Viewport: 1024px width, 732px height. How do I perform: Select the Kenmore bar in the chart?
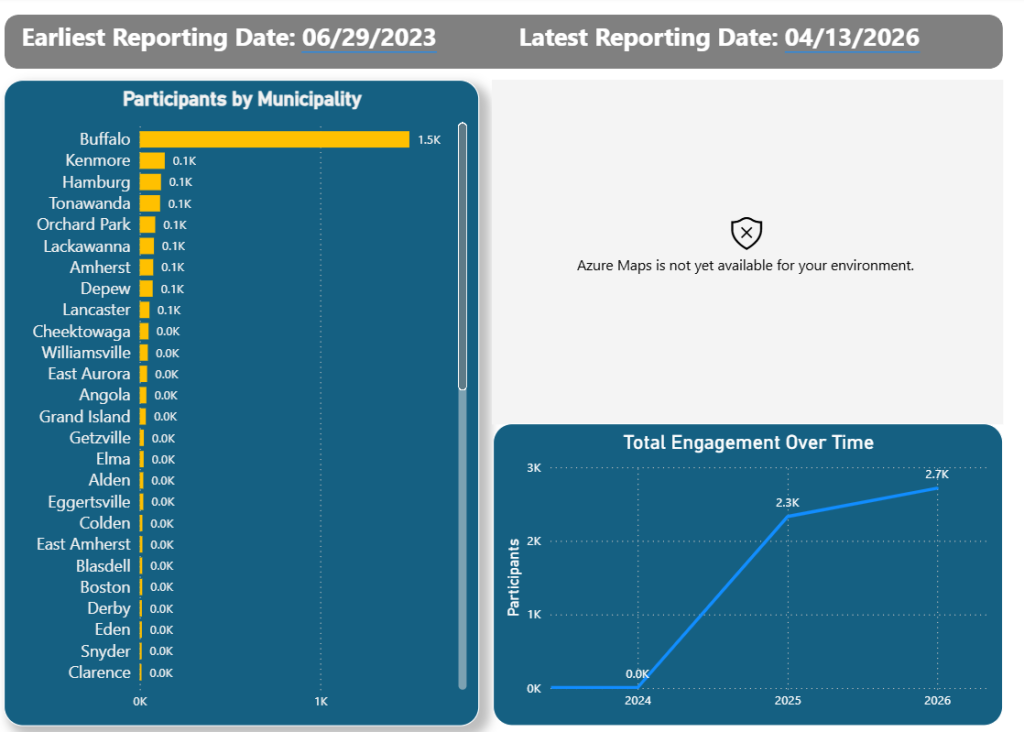152,161
